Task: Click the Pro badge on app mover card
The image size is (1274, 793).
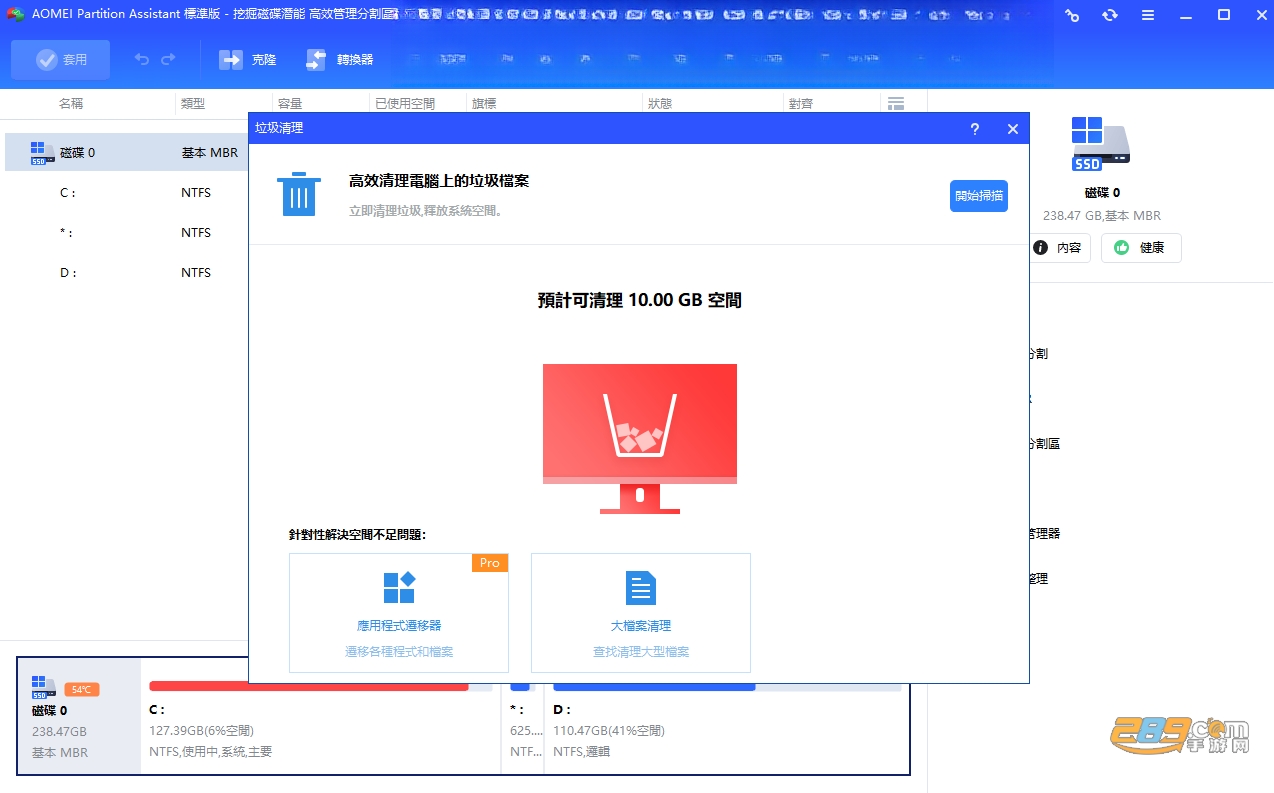Action: point(490,563)
